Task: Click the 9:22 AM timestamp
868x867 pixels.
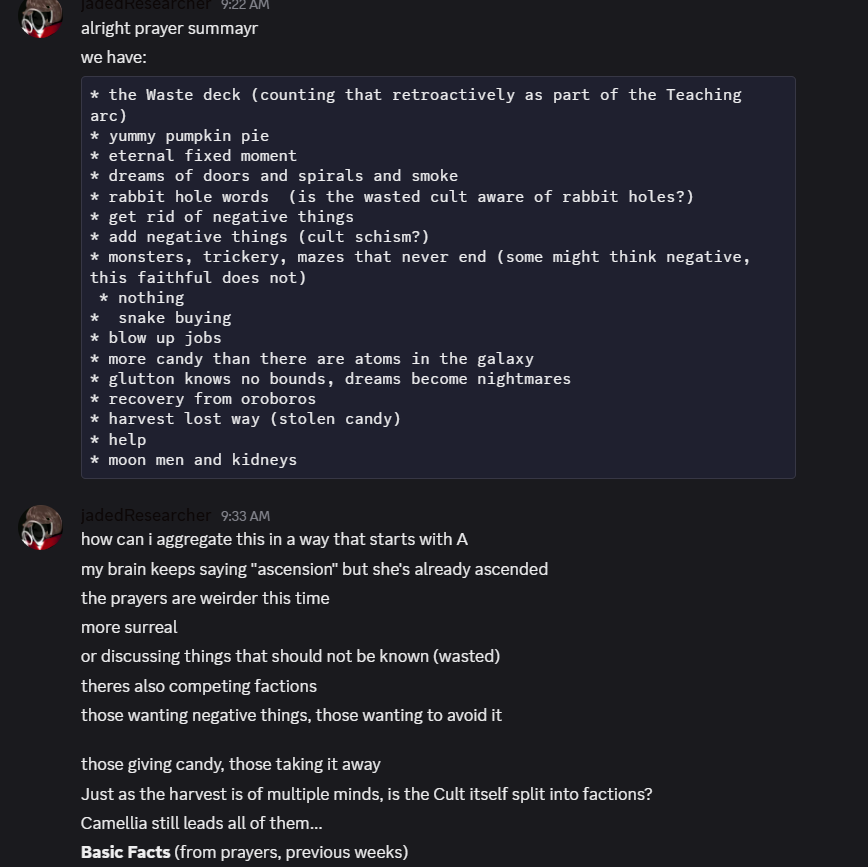Action: tap(245, 5)
